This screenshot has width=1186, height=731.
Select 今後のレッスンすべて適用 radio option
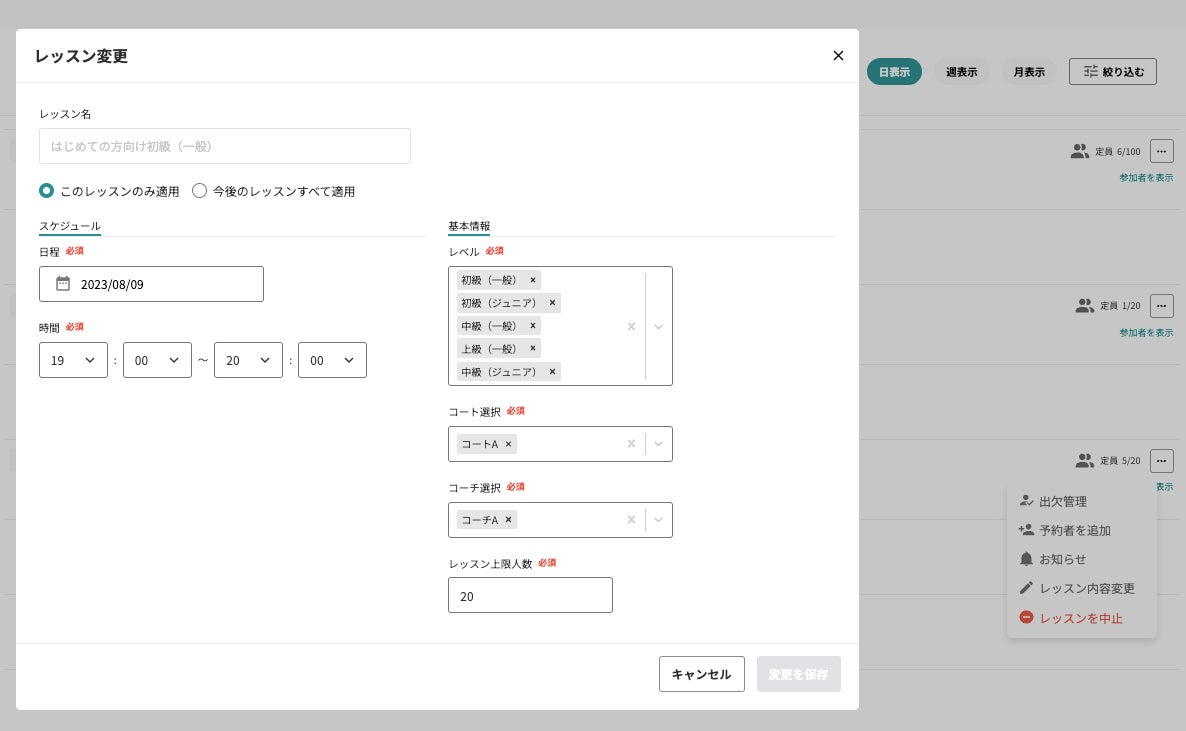click(200, 191)
